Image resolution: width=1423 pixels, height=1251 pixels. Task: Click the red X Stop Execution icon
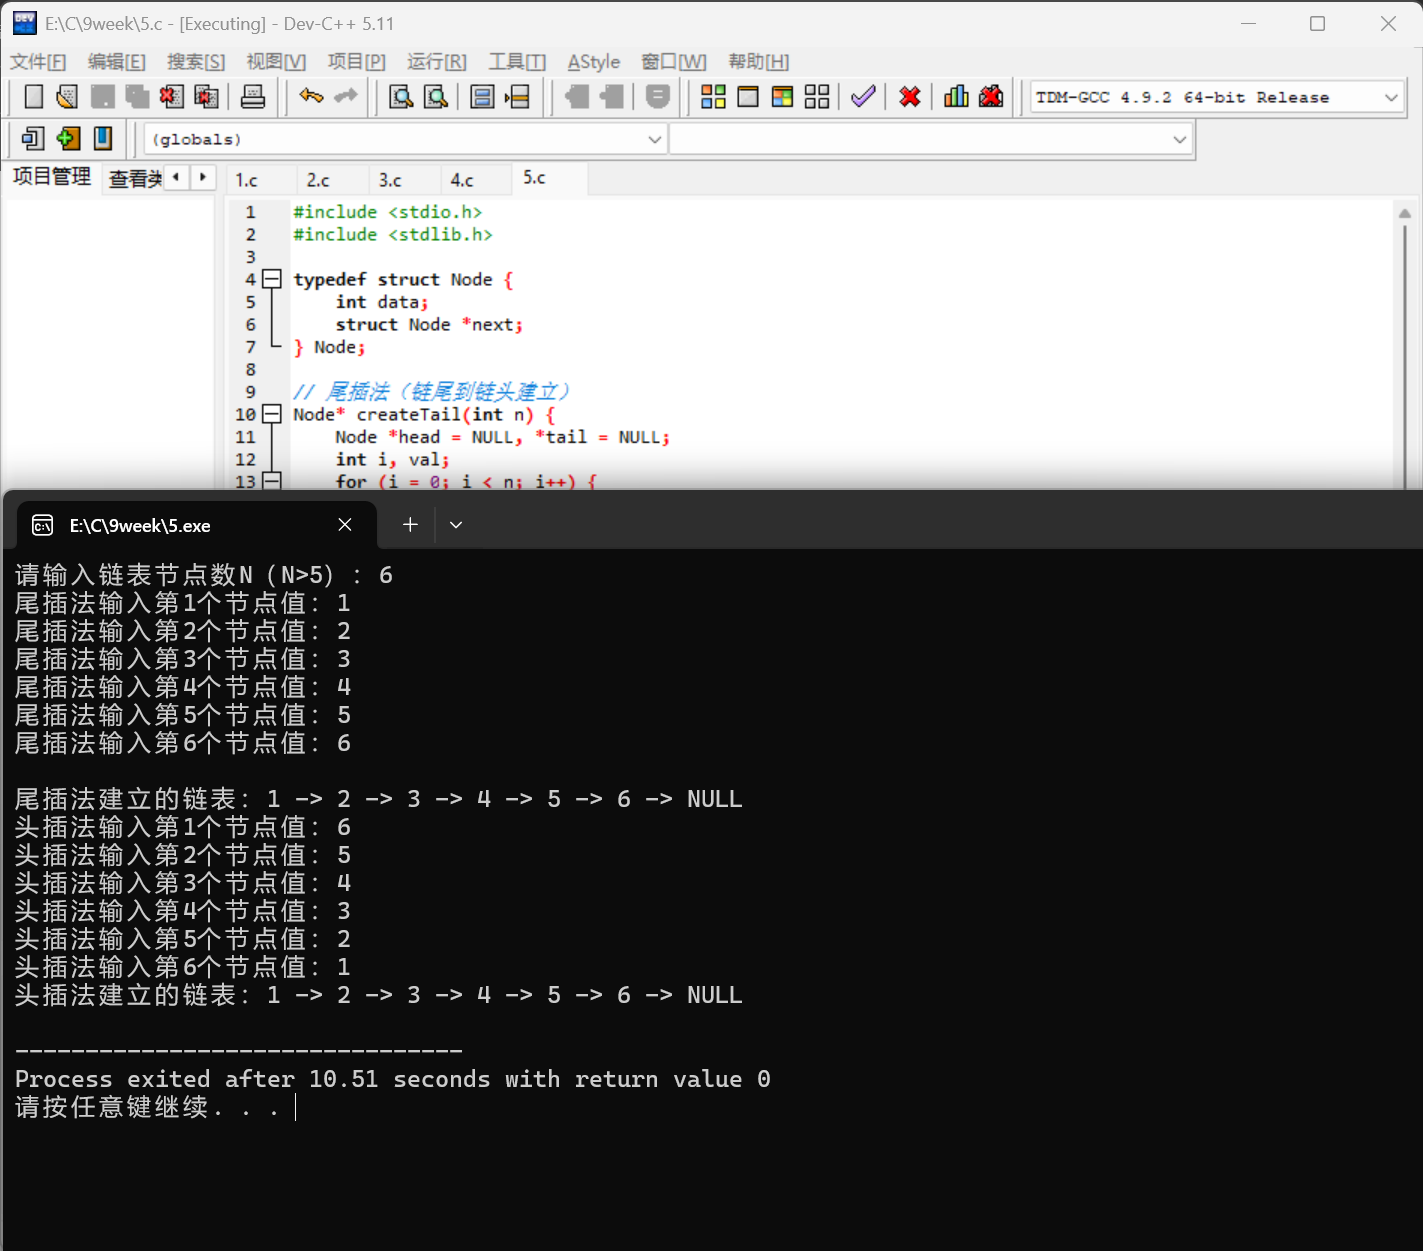coord(909,97)
